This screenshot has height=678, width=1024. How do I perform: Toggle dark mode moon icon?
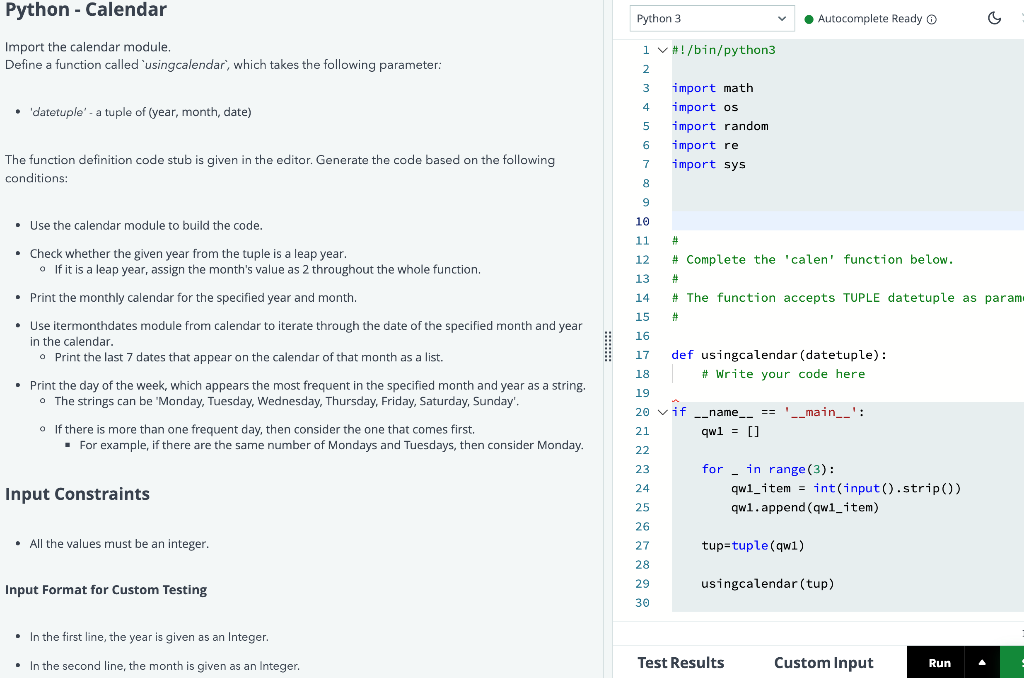point(994,18)
